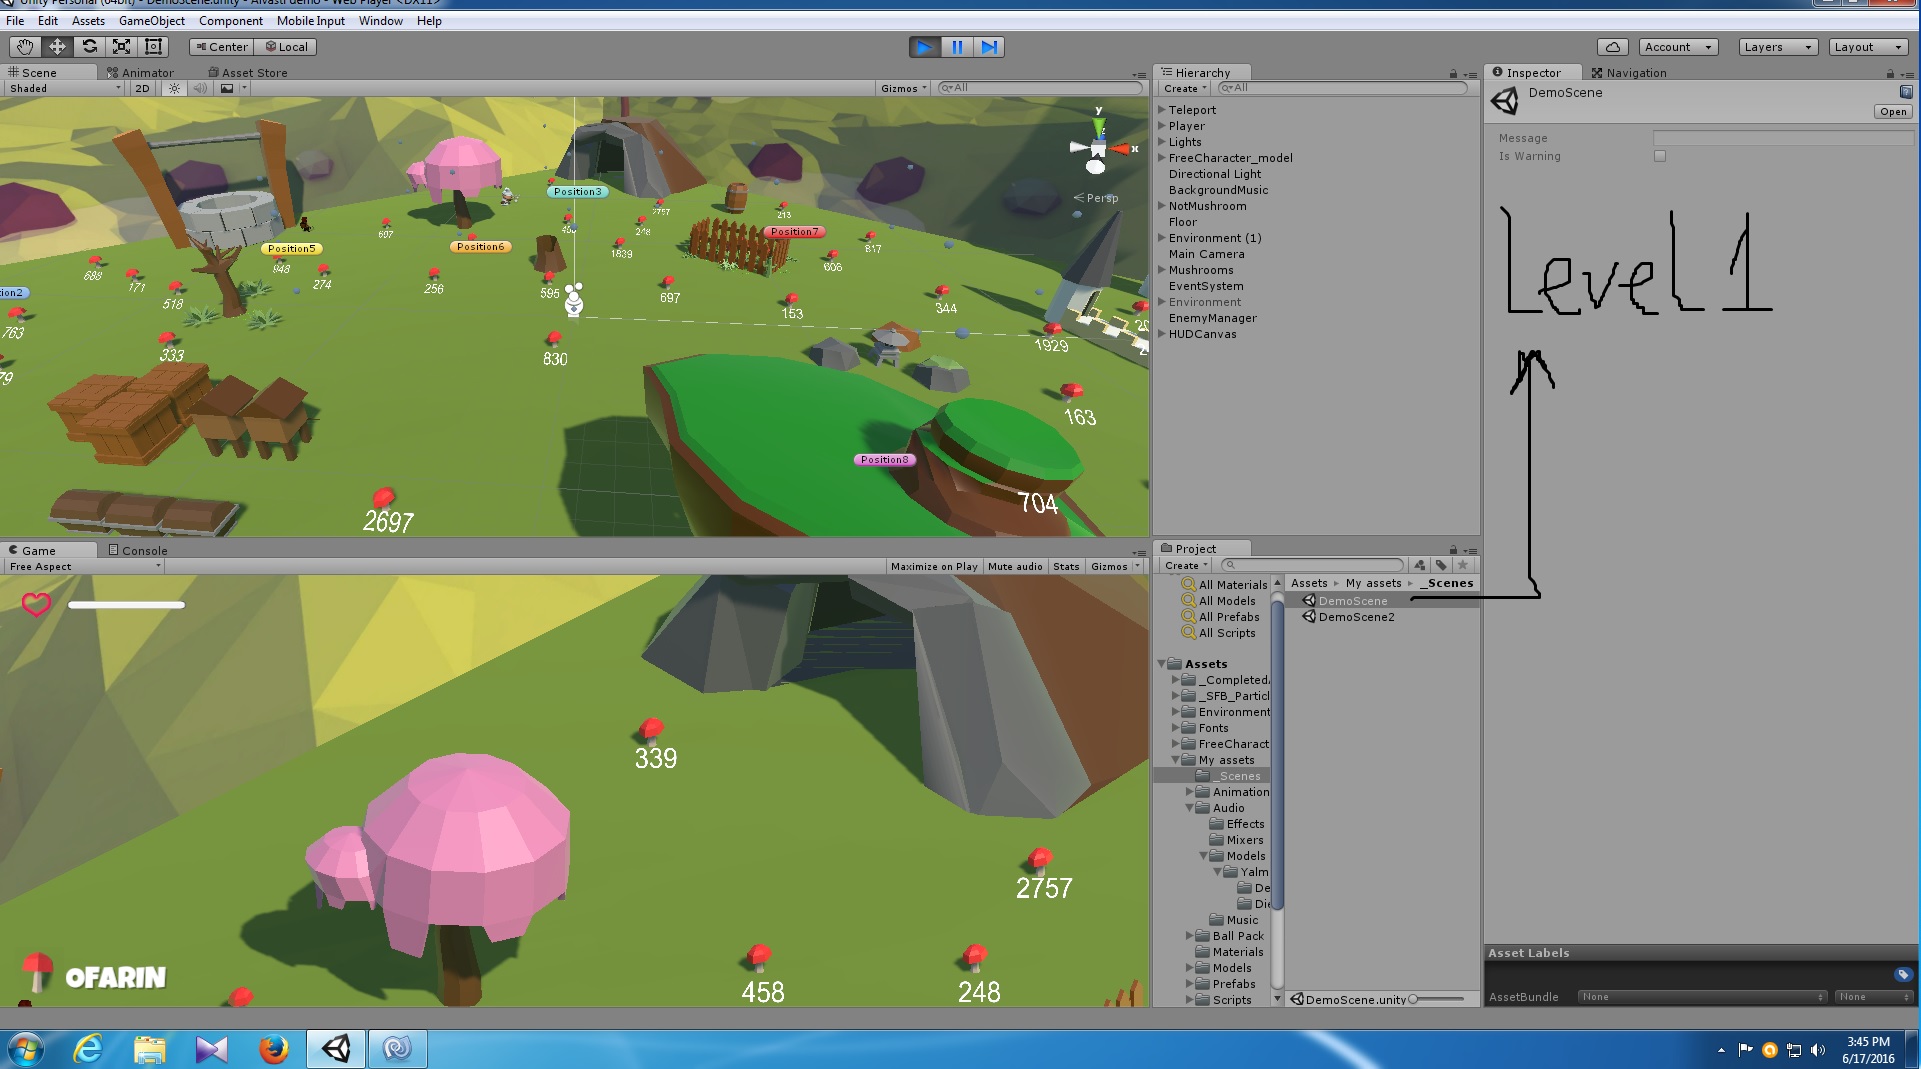This screenshot has height=1069, width=1921.
Task: Toggle Center pivot mode
Action: (221, 47)
